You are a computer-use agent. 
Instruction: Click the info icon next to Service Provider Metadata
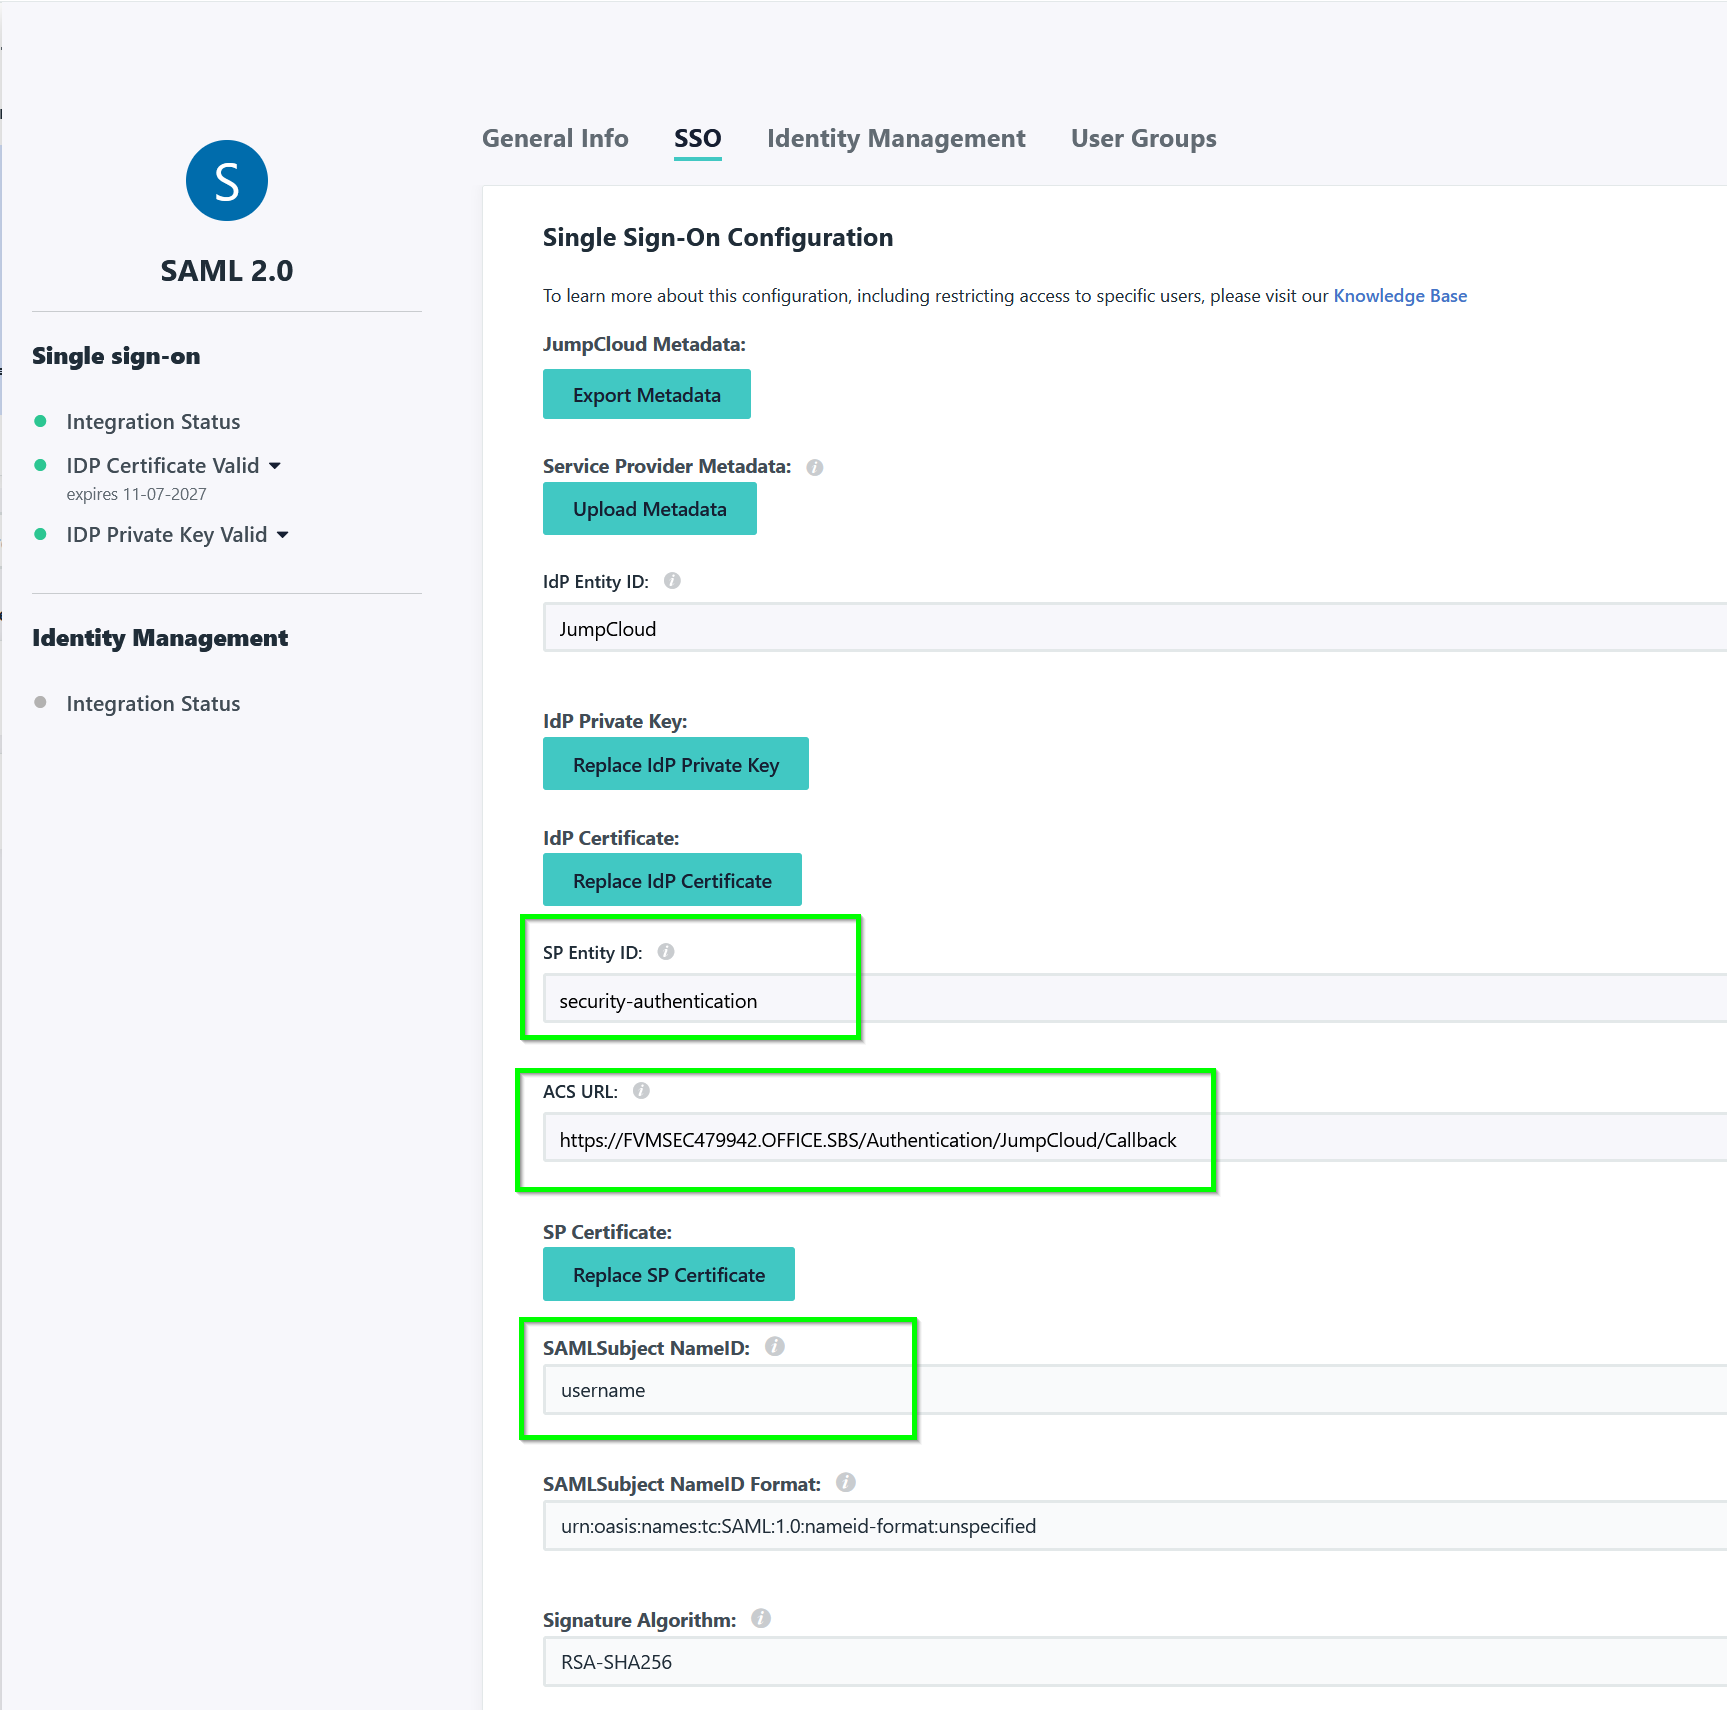pyautogui.click(x=815, y=467)
